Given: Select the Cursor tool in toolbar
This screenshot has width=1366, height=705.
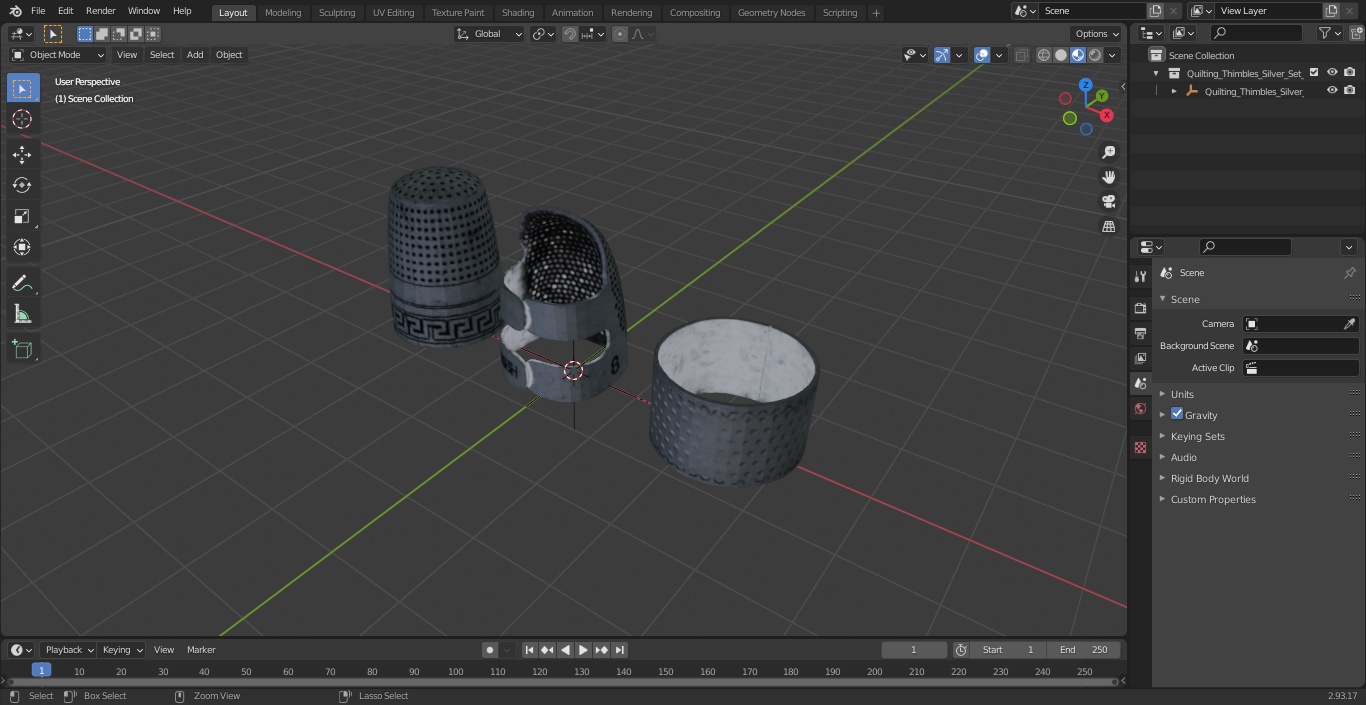Looking at the screenshot, I should pos(22,120).
